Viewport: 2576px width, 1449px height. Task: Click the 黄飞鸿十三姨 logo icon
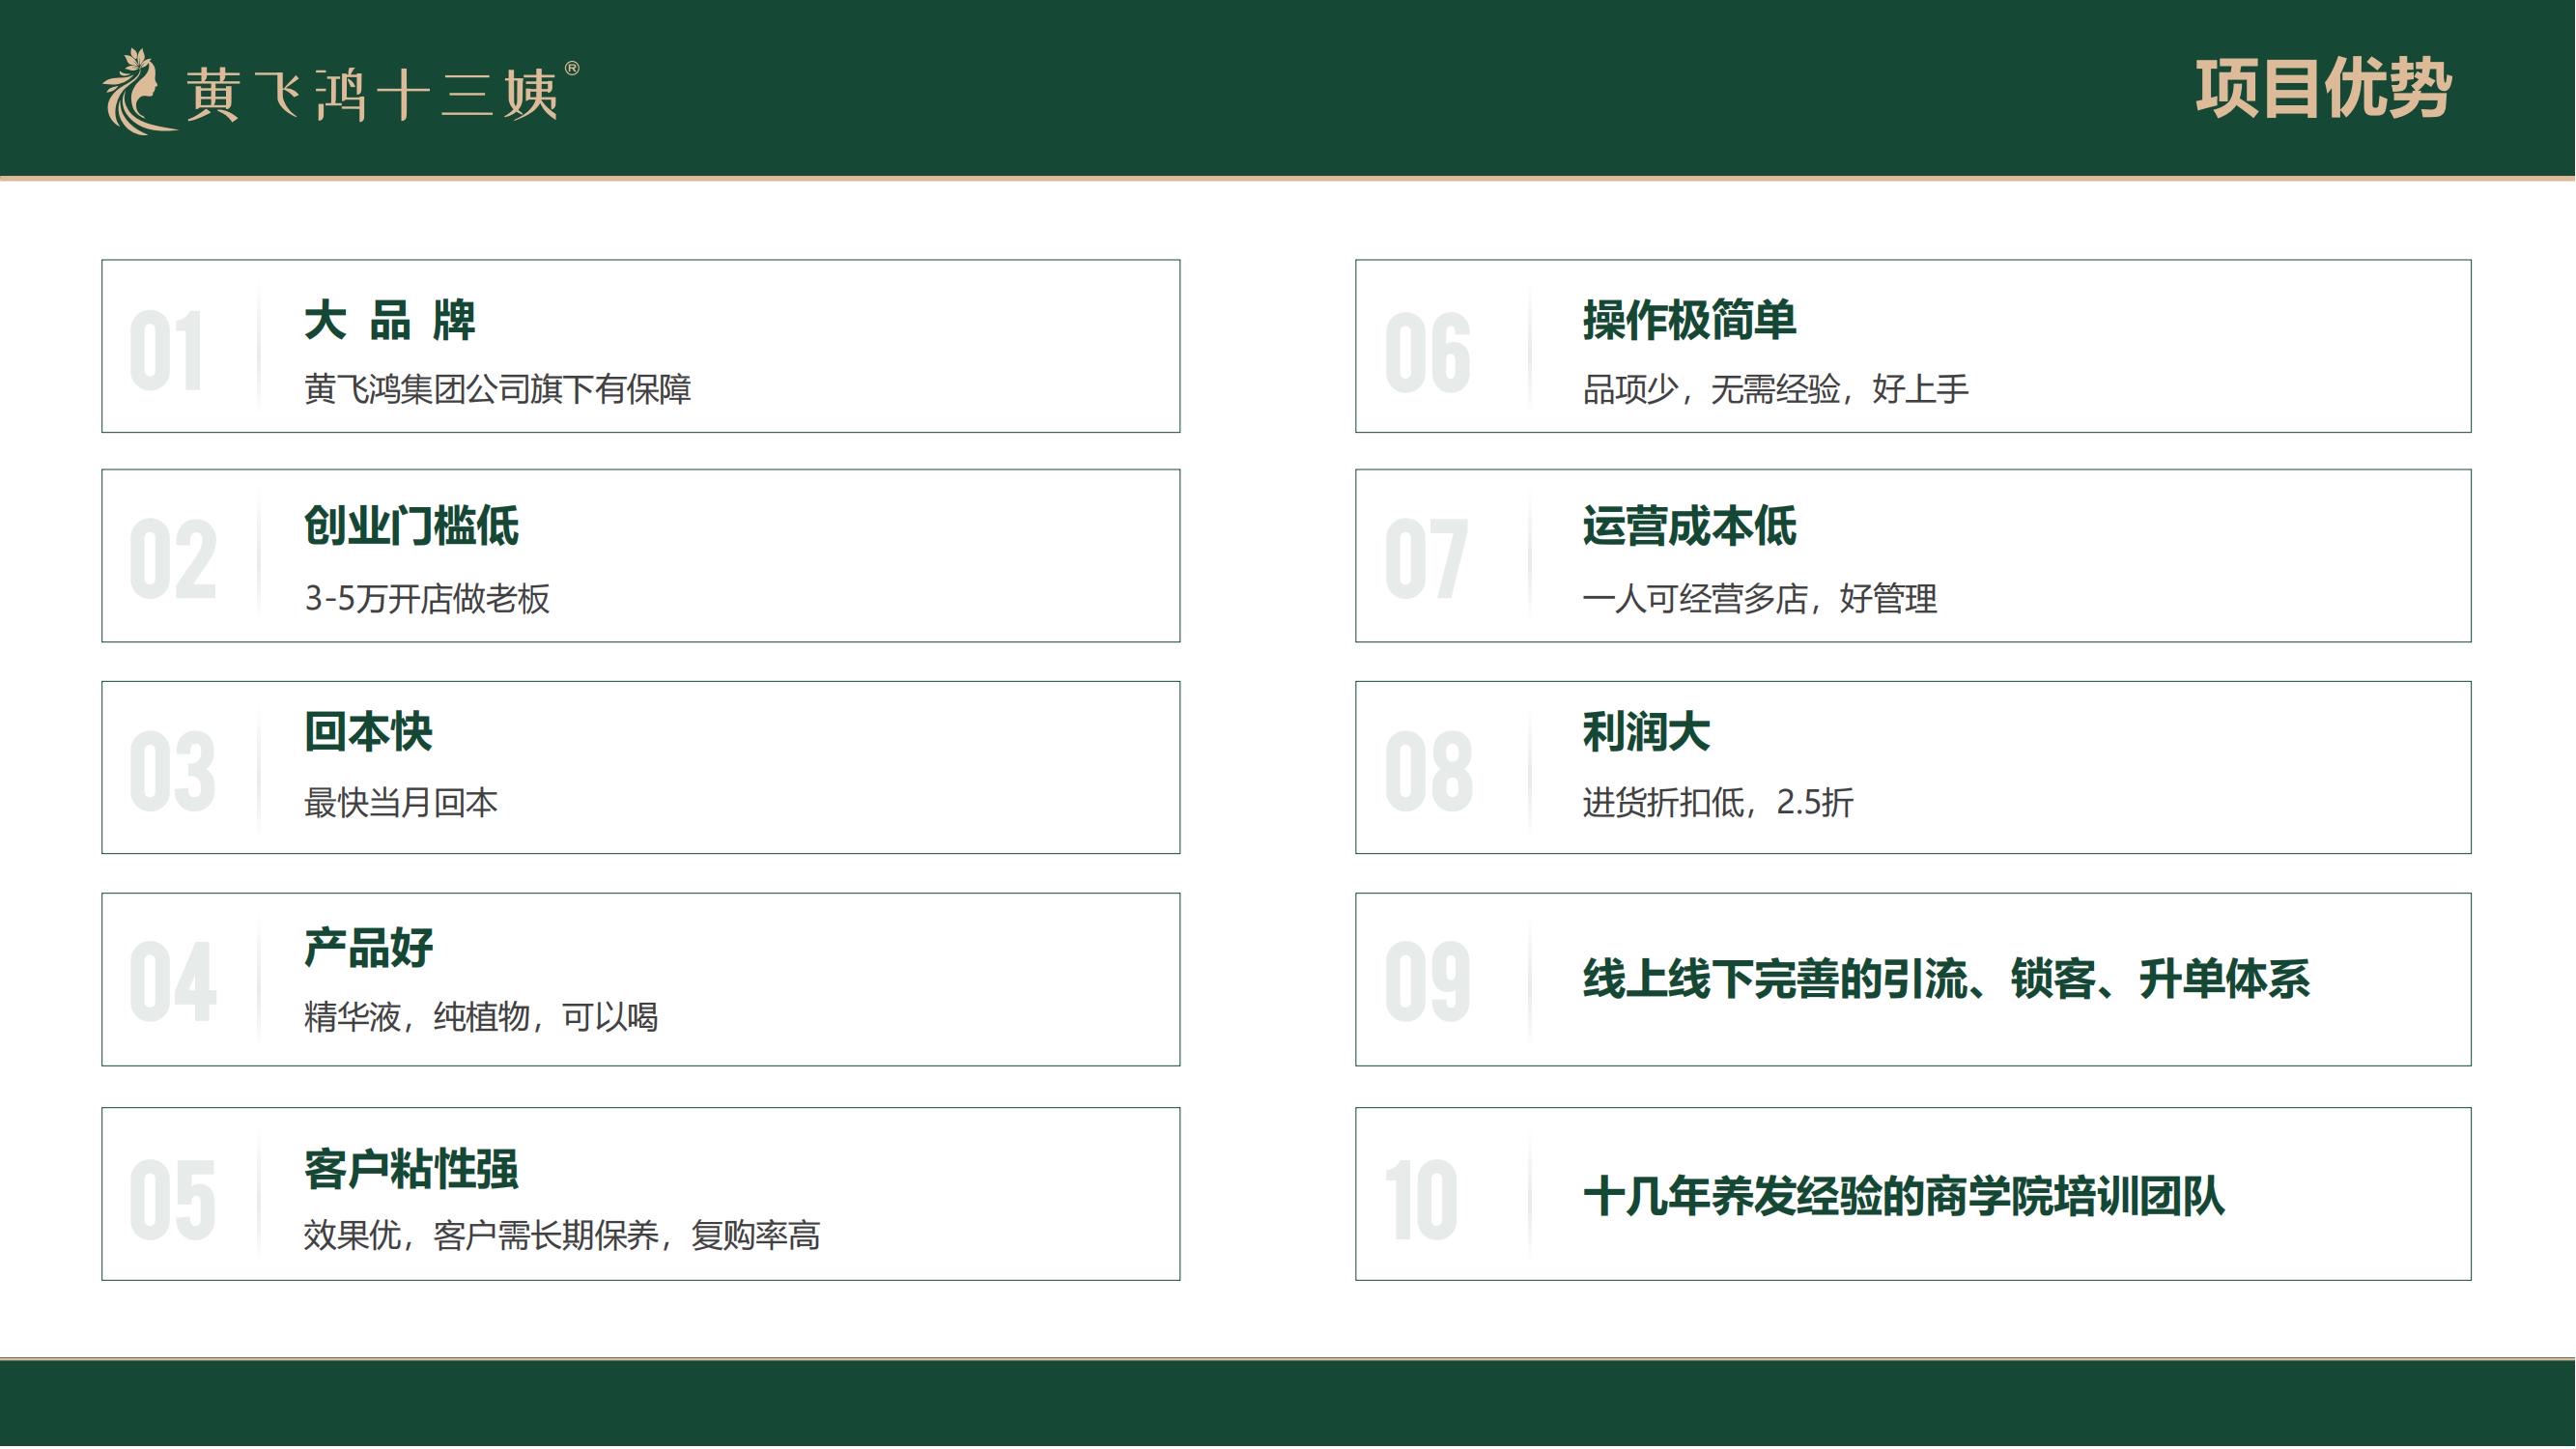[x=138, y=92]
